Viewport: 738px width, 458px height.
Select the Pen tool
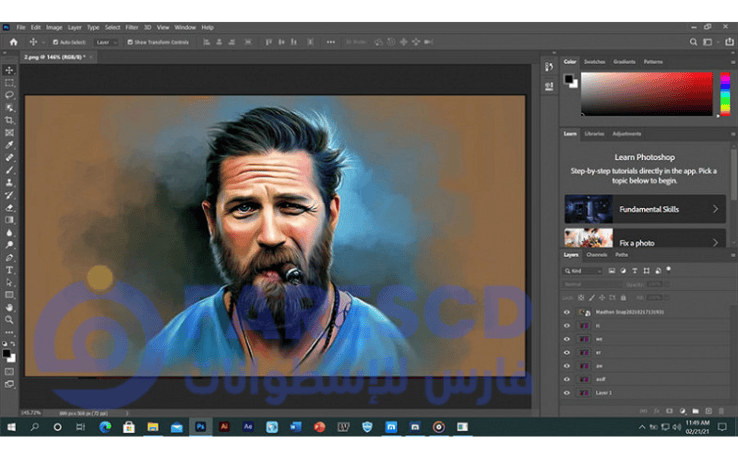(x=9, y=257)
